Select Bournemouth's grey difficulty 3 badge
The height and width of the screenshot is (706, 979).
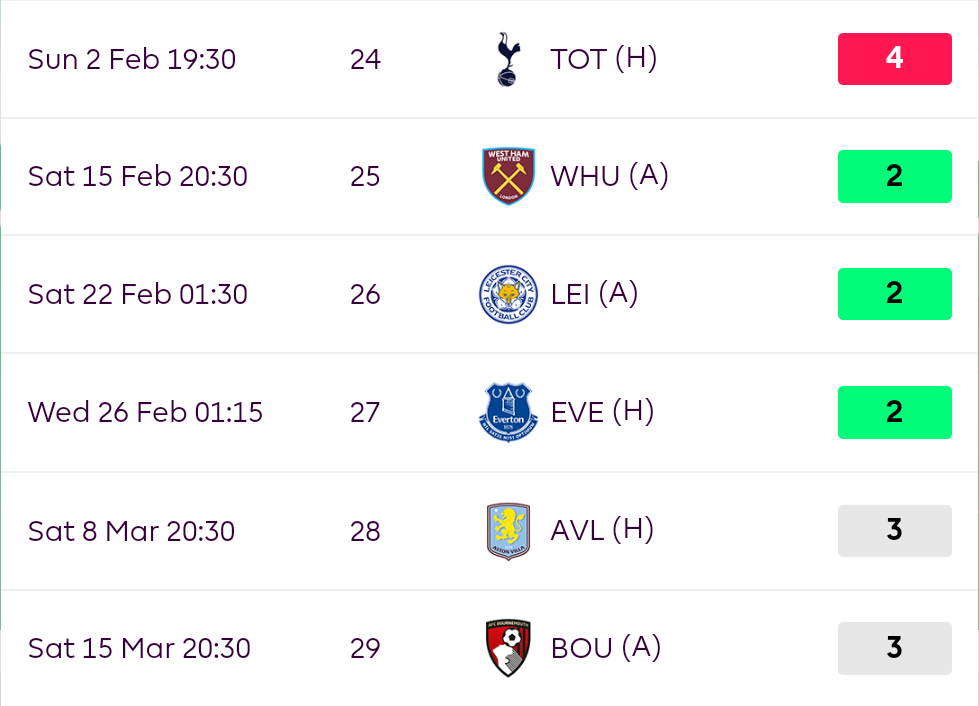[894, 648]
